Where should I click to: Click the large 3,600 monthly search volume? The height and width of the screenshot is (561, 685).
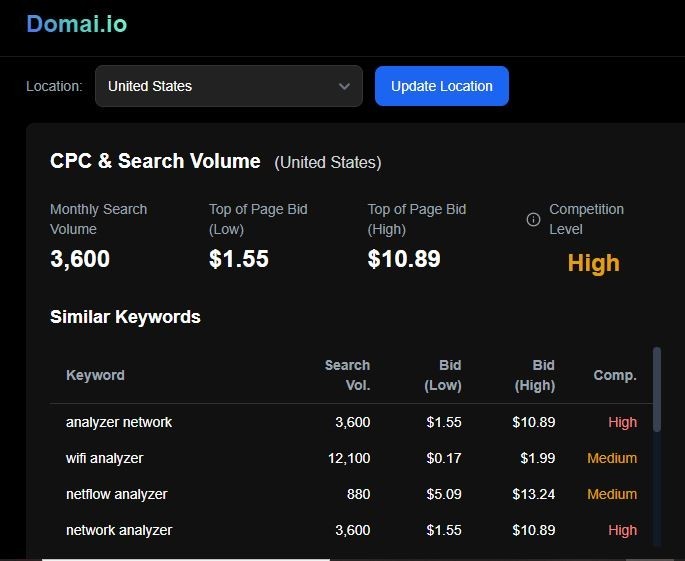point(80,259)
